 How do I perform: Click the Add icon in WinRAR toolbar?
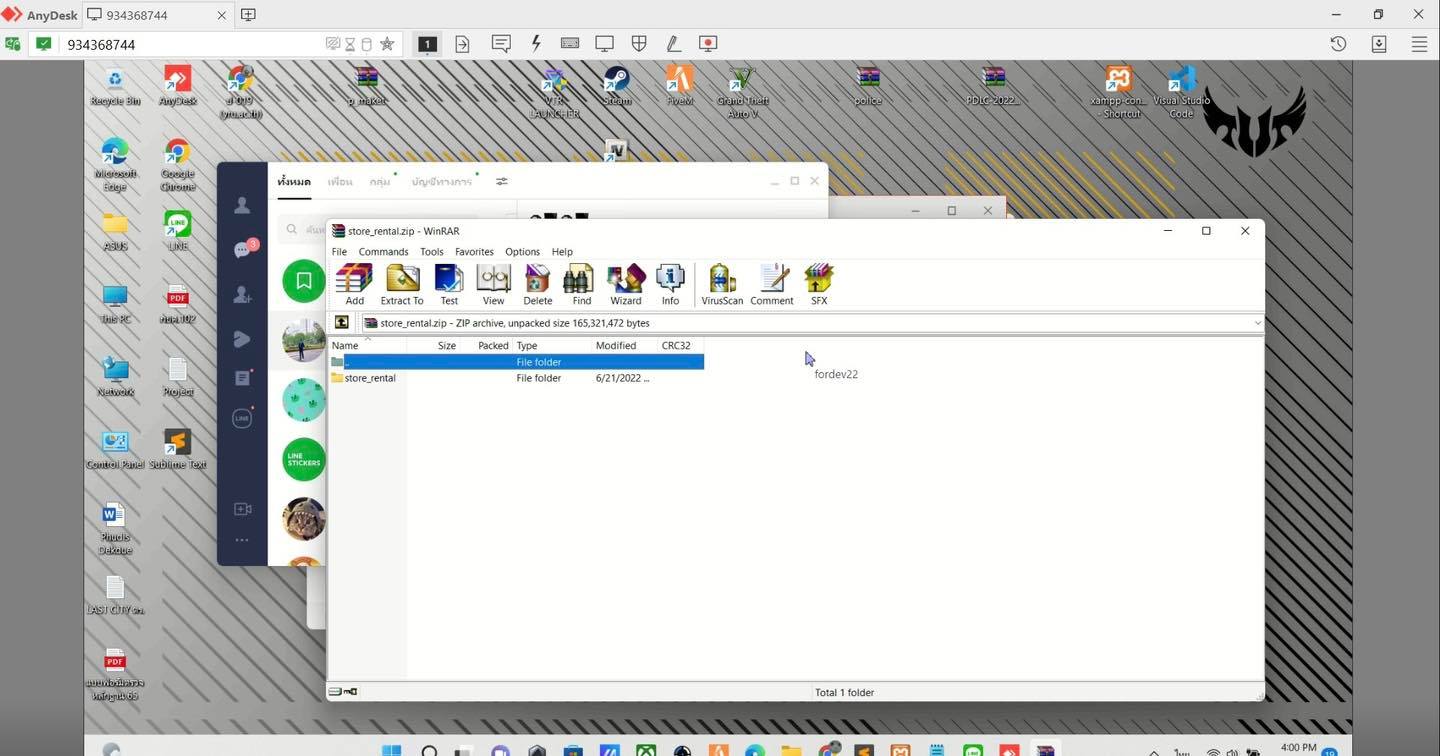pyautogui.click(x=354, y=285)
